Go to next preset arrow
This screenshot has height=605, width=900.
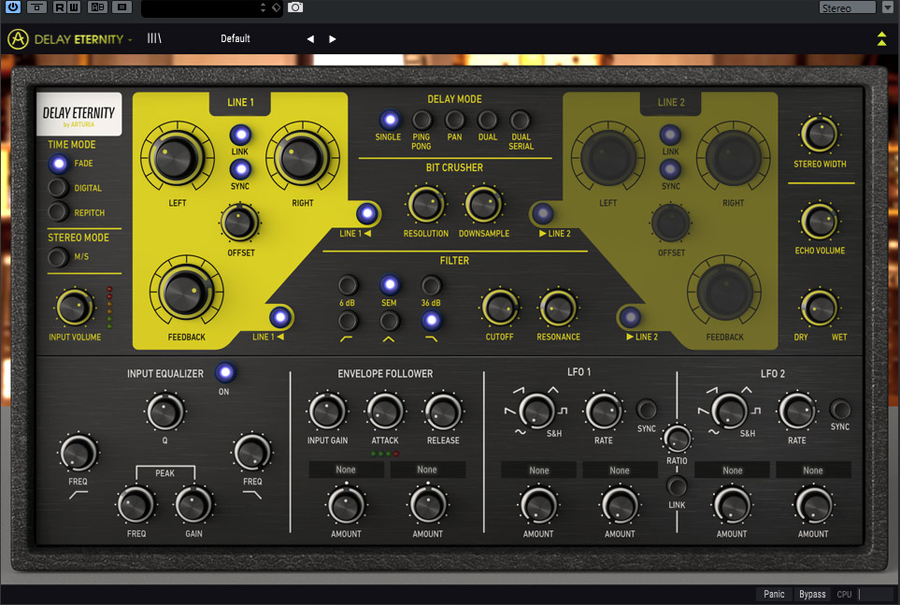tap(332, 39)
